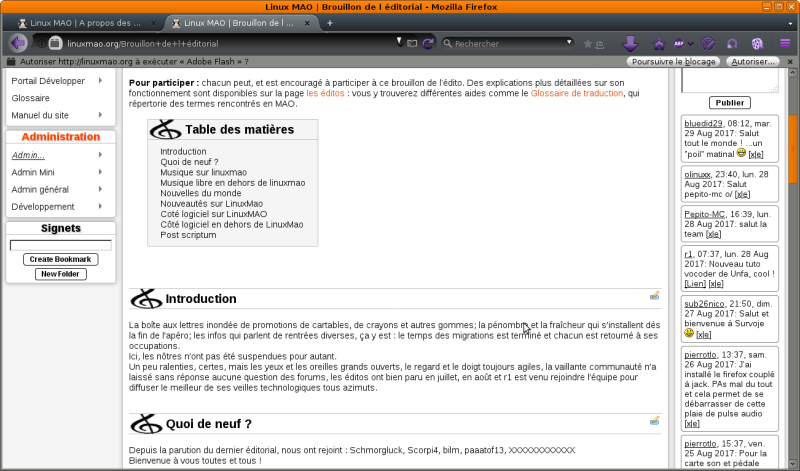Screen dimensions: 800x471
Task: Click the page vertical scrollbar thumb
Action: point(792,150)
